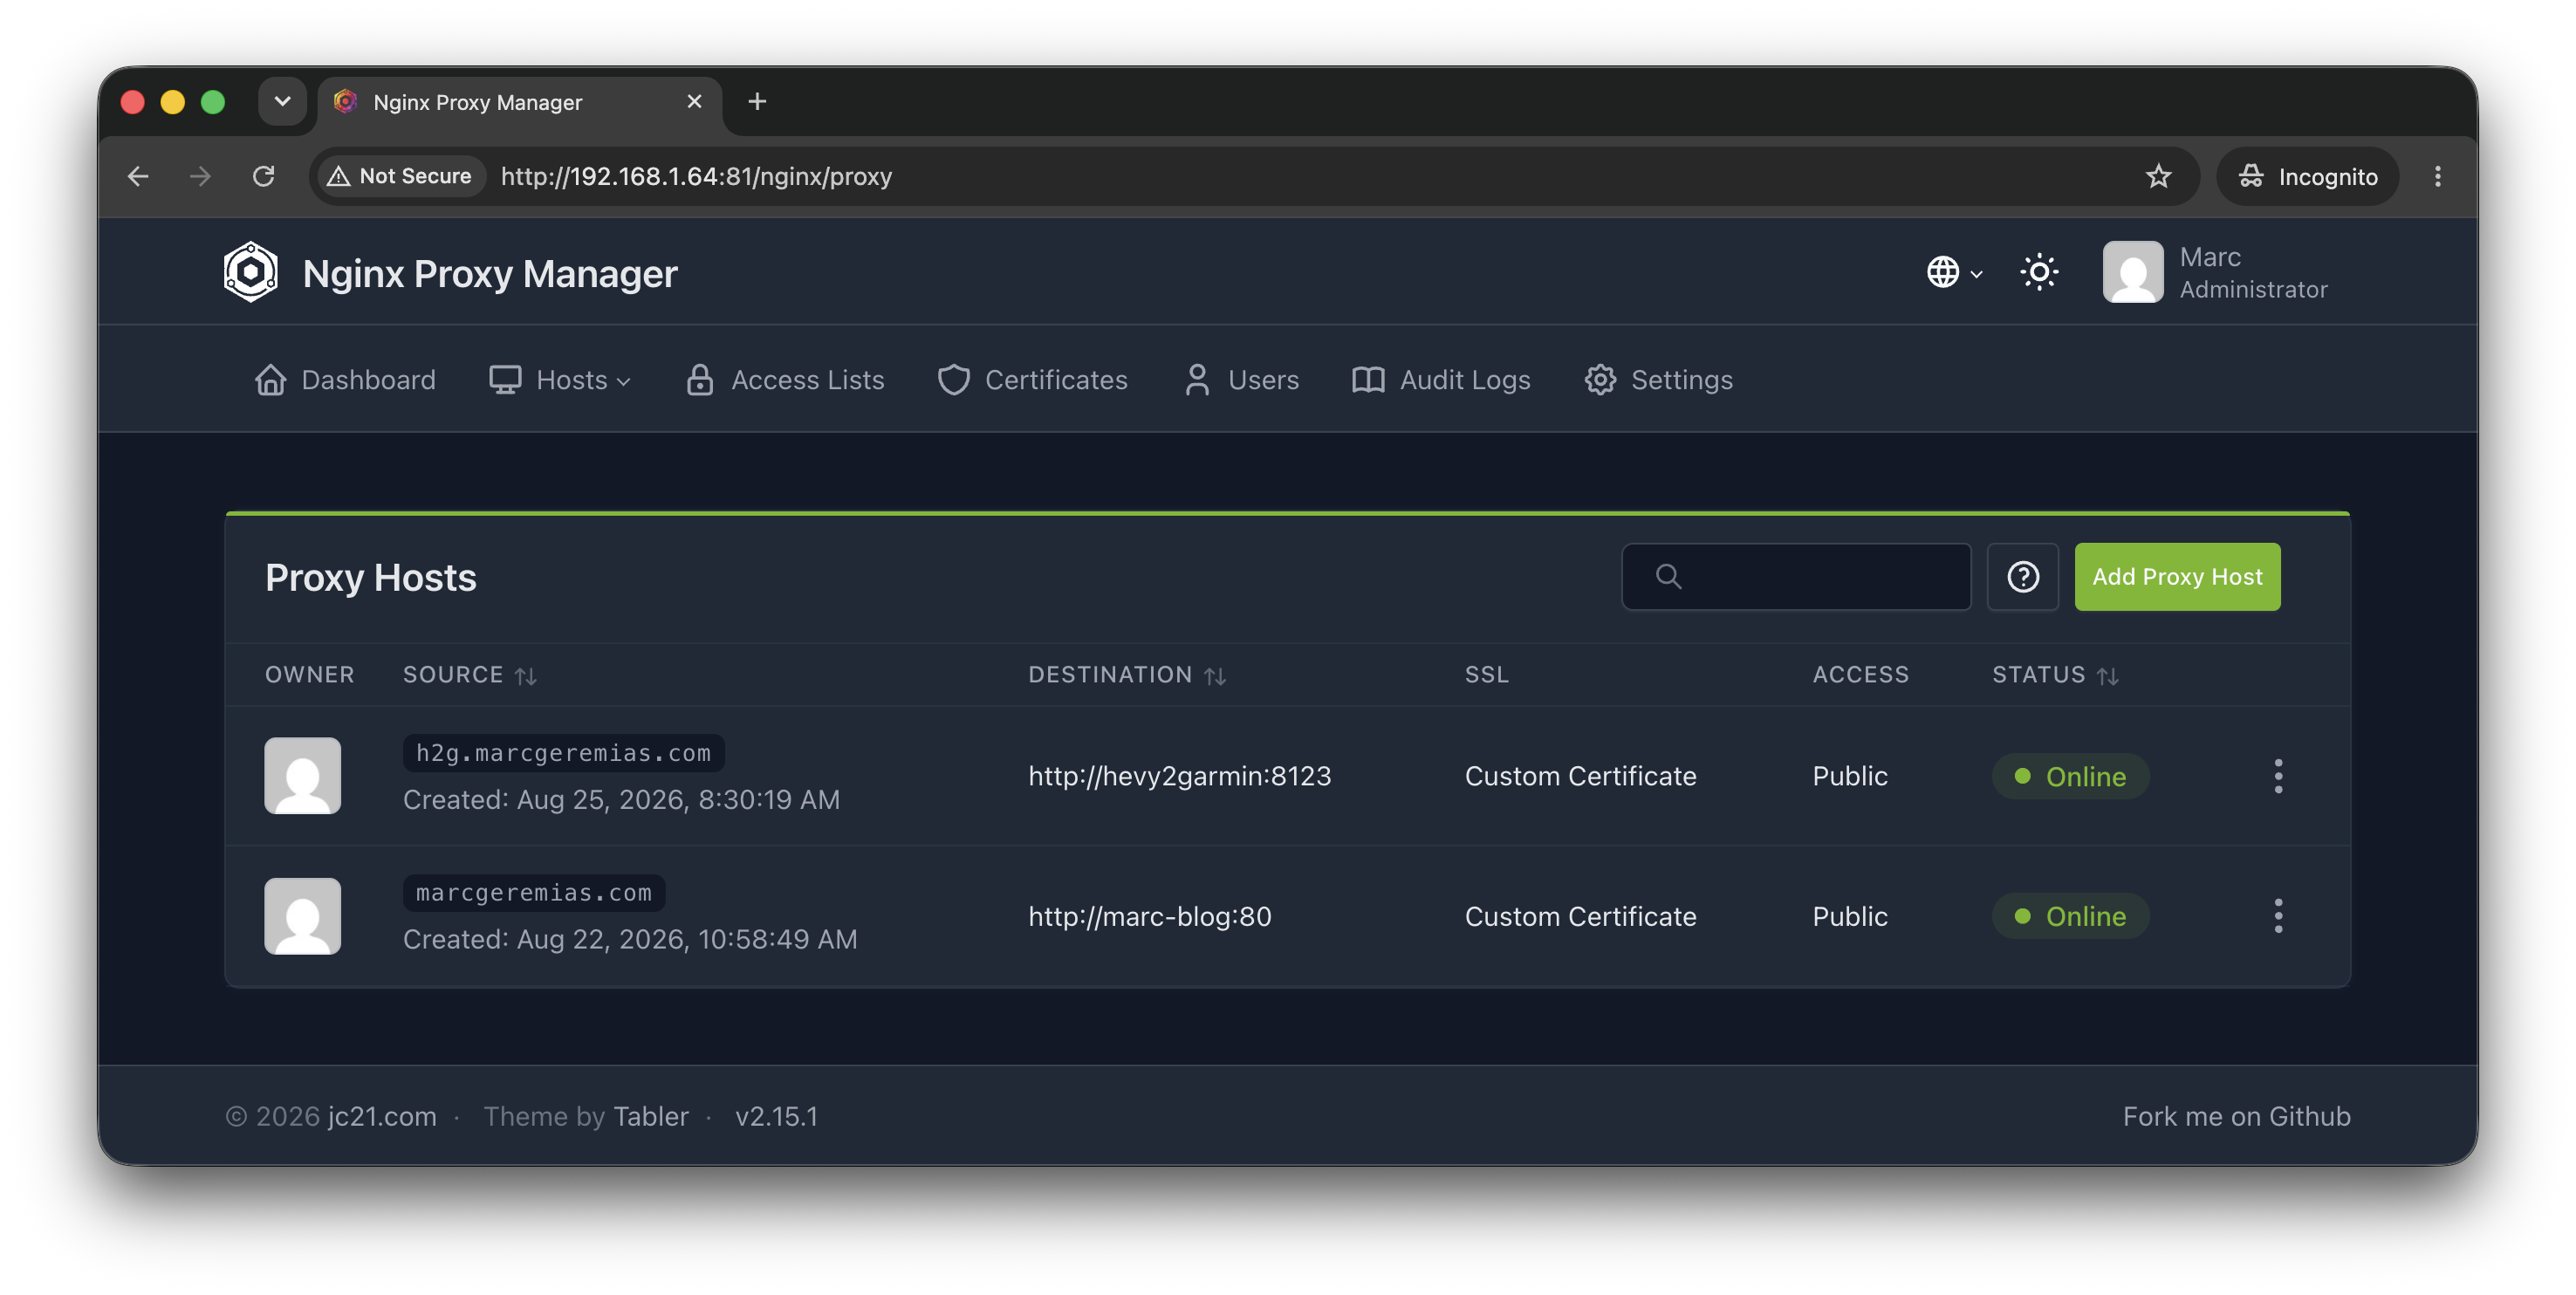This screenshot has width=2576, height=1295.
Task: Click owner avatar of marcgeremias.com row
Action: point(303,916)
